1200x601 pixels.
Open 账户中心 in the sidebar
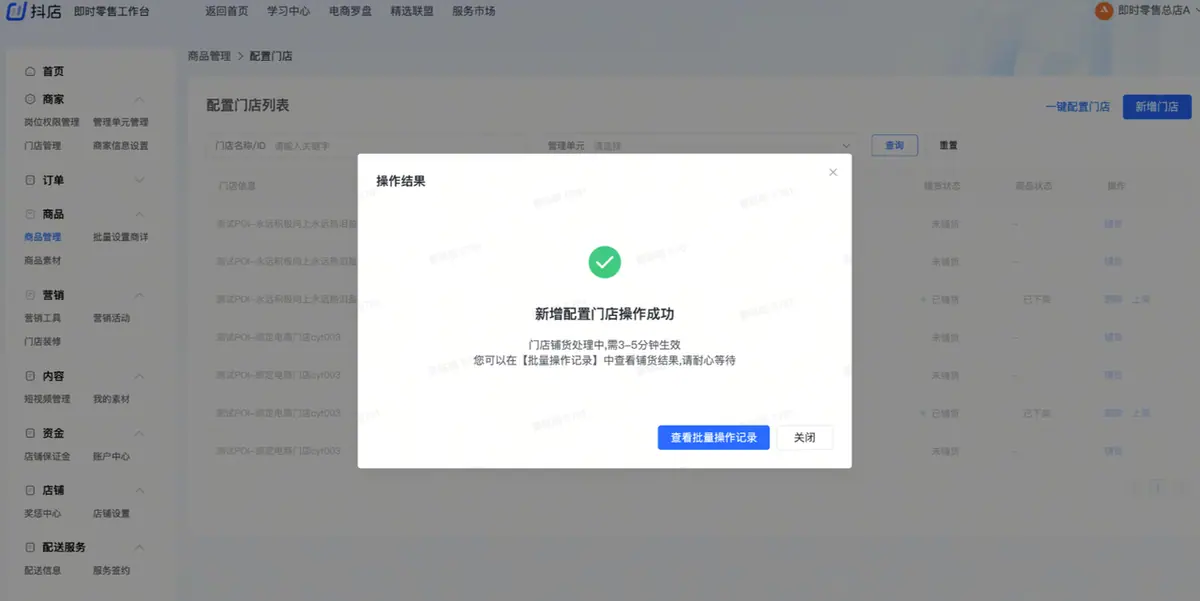coord(111,456)
